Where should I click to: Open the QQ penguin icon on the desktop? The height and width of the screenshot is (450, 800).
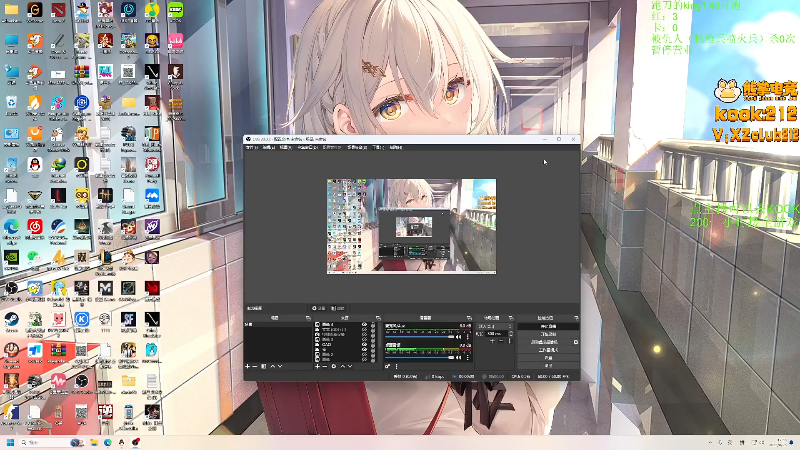35,165
